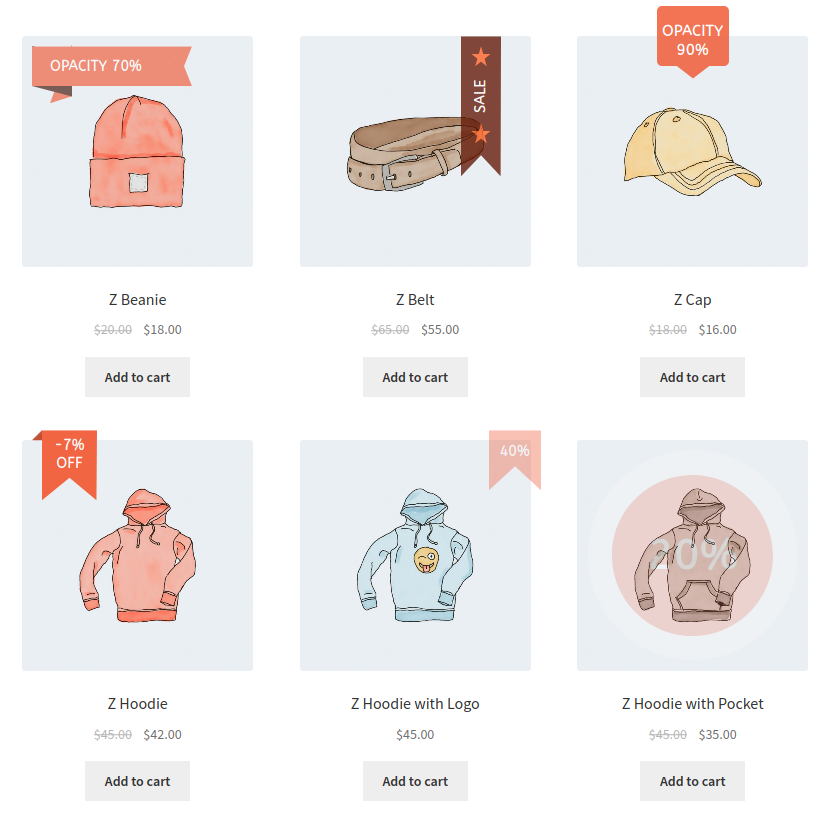Click the -7% OFF bookmark badge
Image resolution: width=836 pixels, height=825 pixels.
pos(69,464)
